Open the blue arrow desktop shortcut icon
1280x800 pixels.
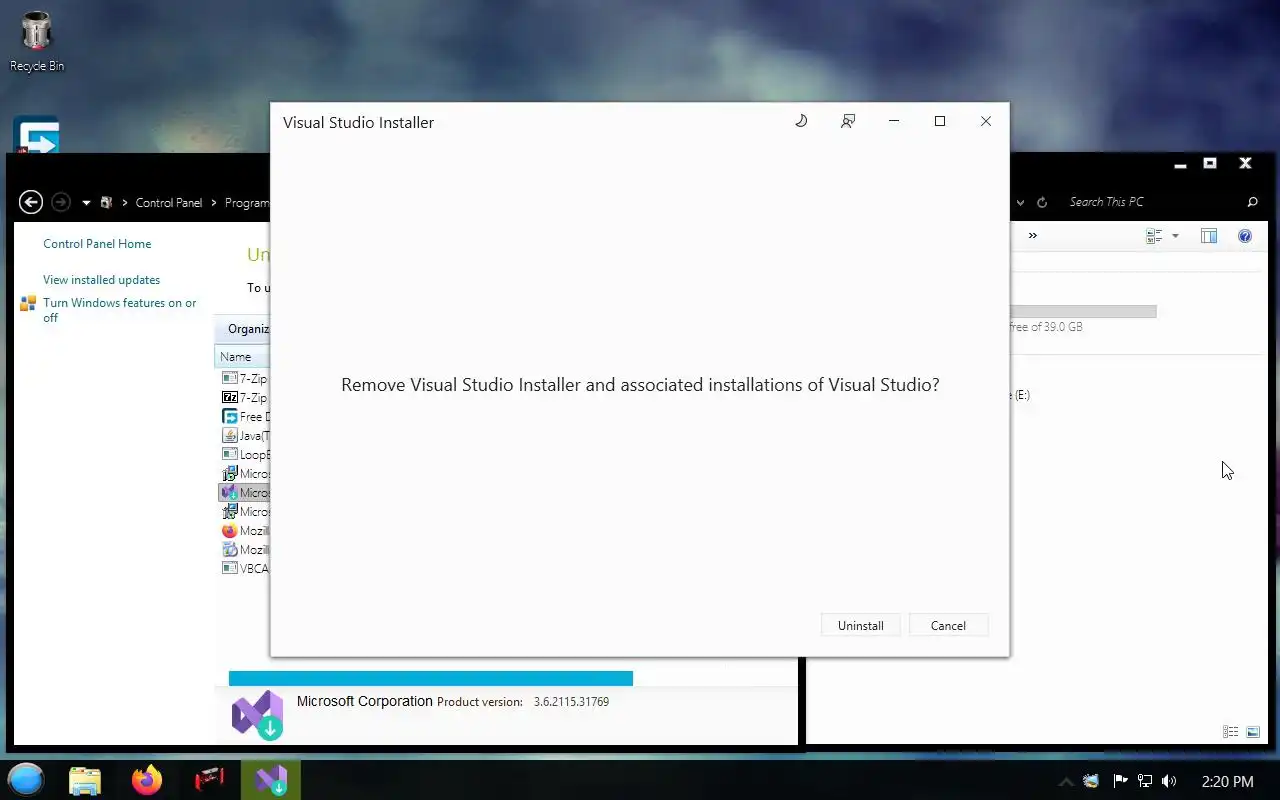[36, 136]
